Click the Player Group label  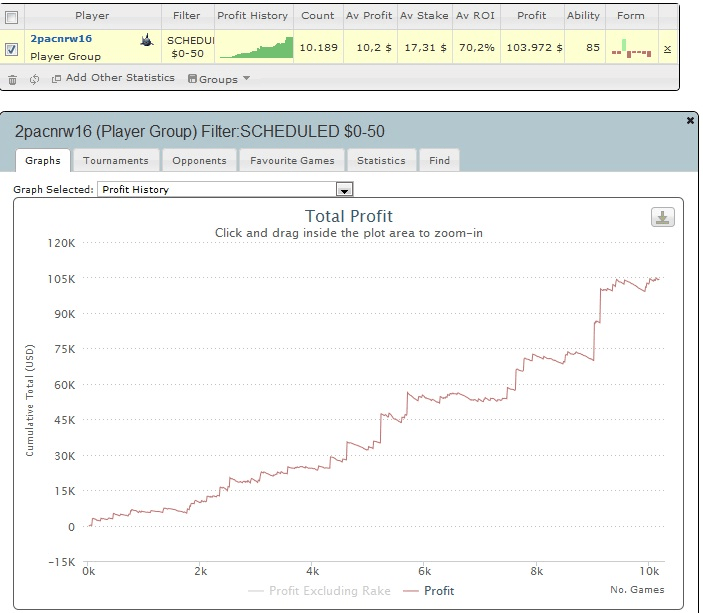click(65, 57)
